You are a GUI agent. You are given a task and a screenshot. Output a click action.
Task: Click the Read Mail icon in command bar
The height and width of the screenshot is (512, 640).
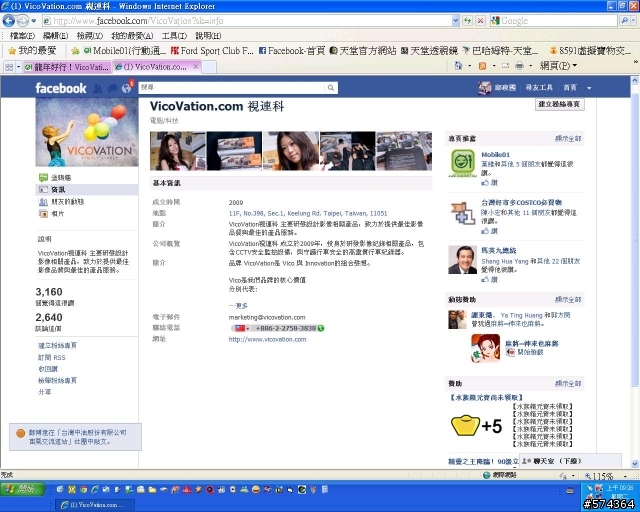(505, 65)
